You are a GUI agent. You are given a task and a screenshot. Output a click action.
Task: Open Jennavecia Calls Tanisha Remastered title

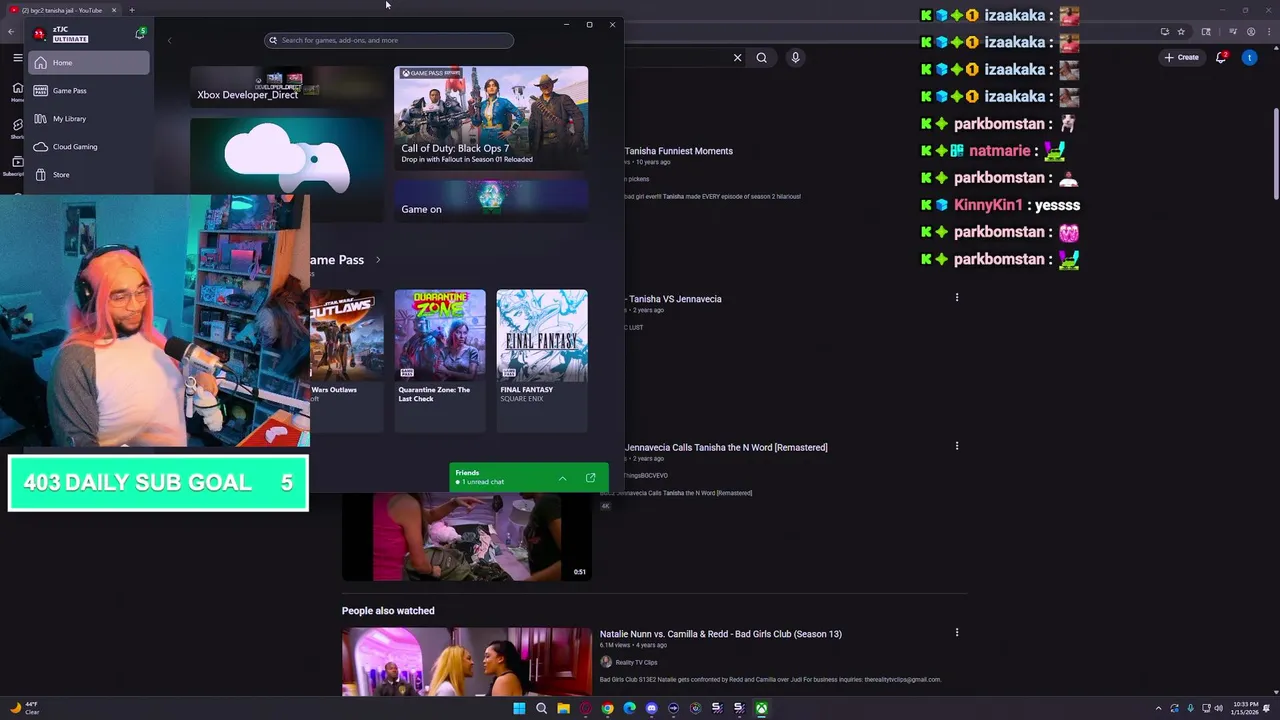(726, 448)
